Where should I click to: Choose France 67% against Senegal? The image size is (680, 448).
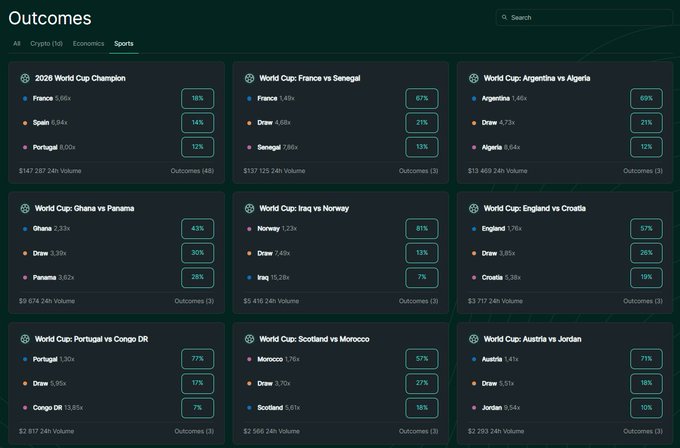pos(422,98)
